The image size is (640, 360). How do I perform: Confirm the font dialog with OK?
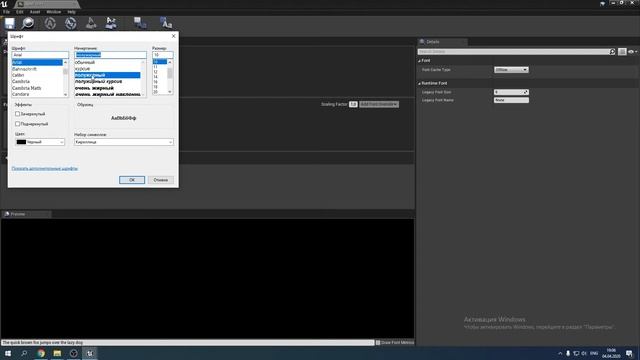[x=132, y=180]
